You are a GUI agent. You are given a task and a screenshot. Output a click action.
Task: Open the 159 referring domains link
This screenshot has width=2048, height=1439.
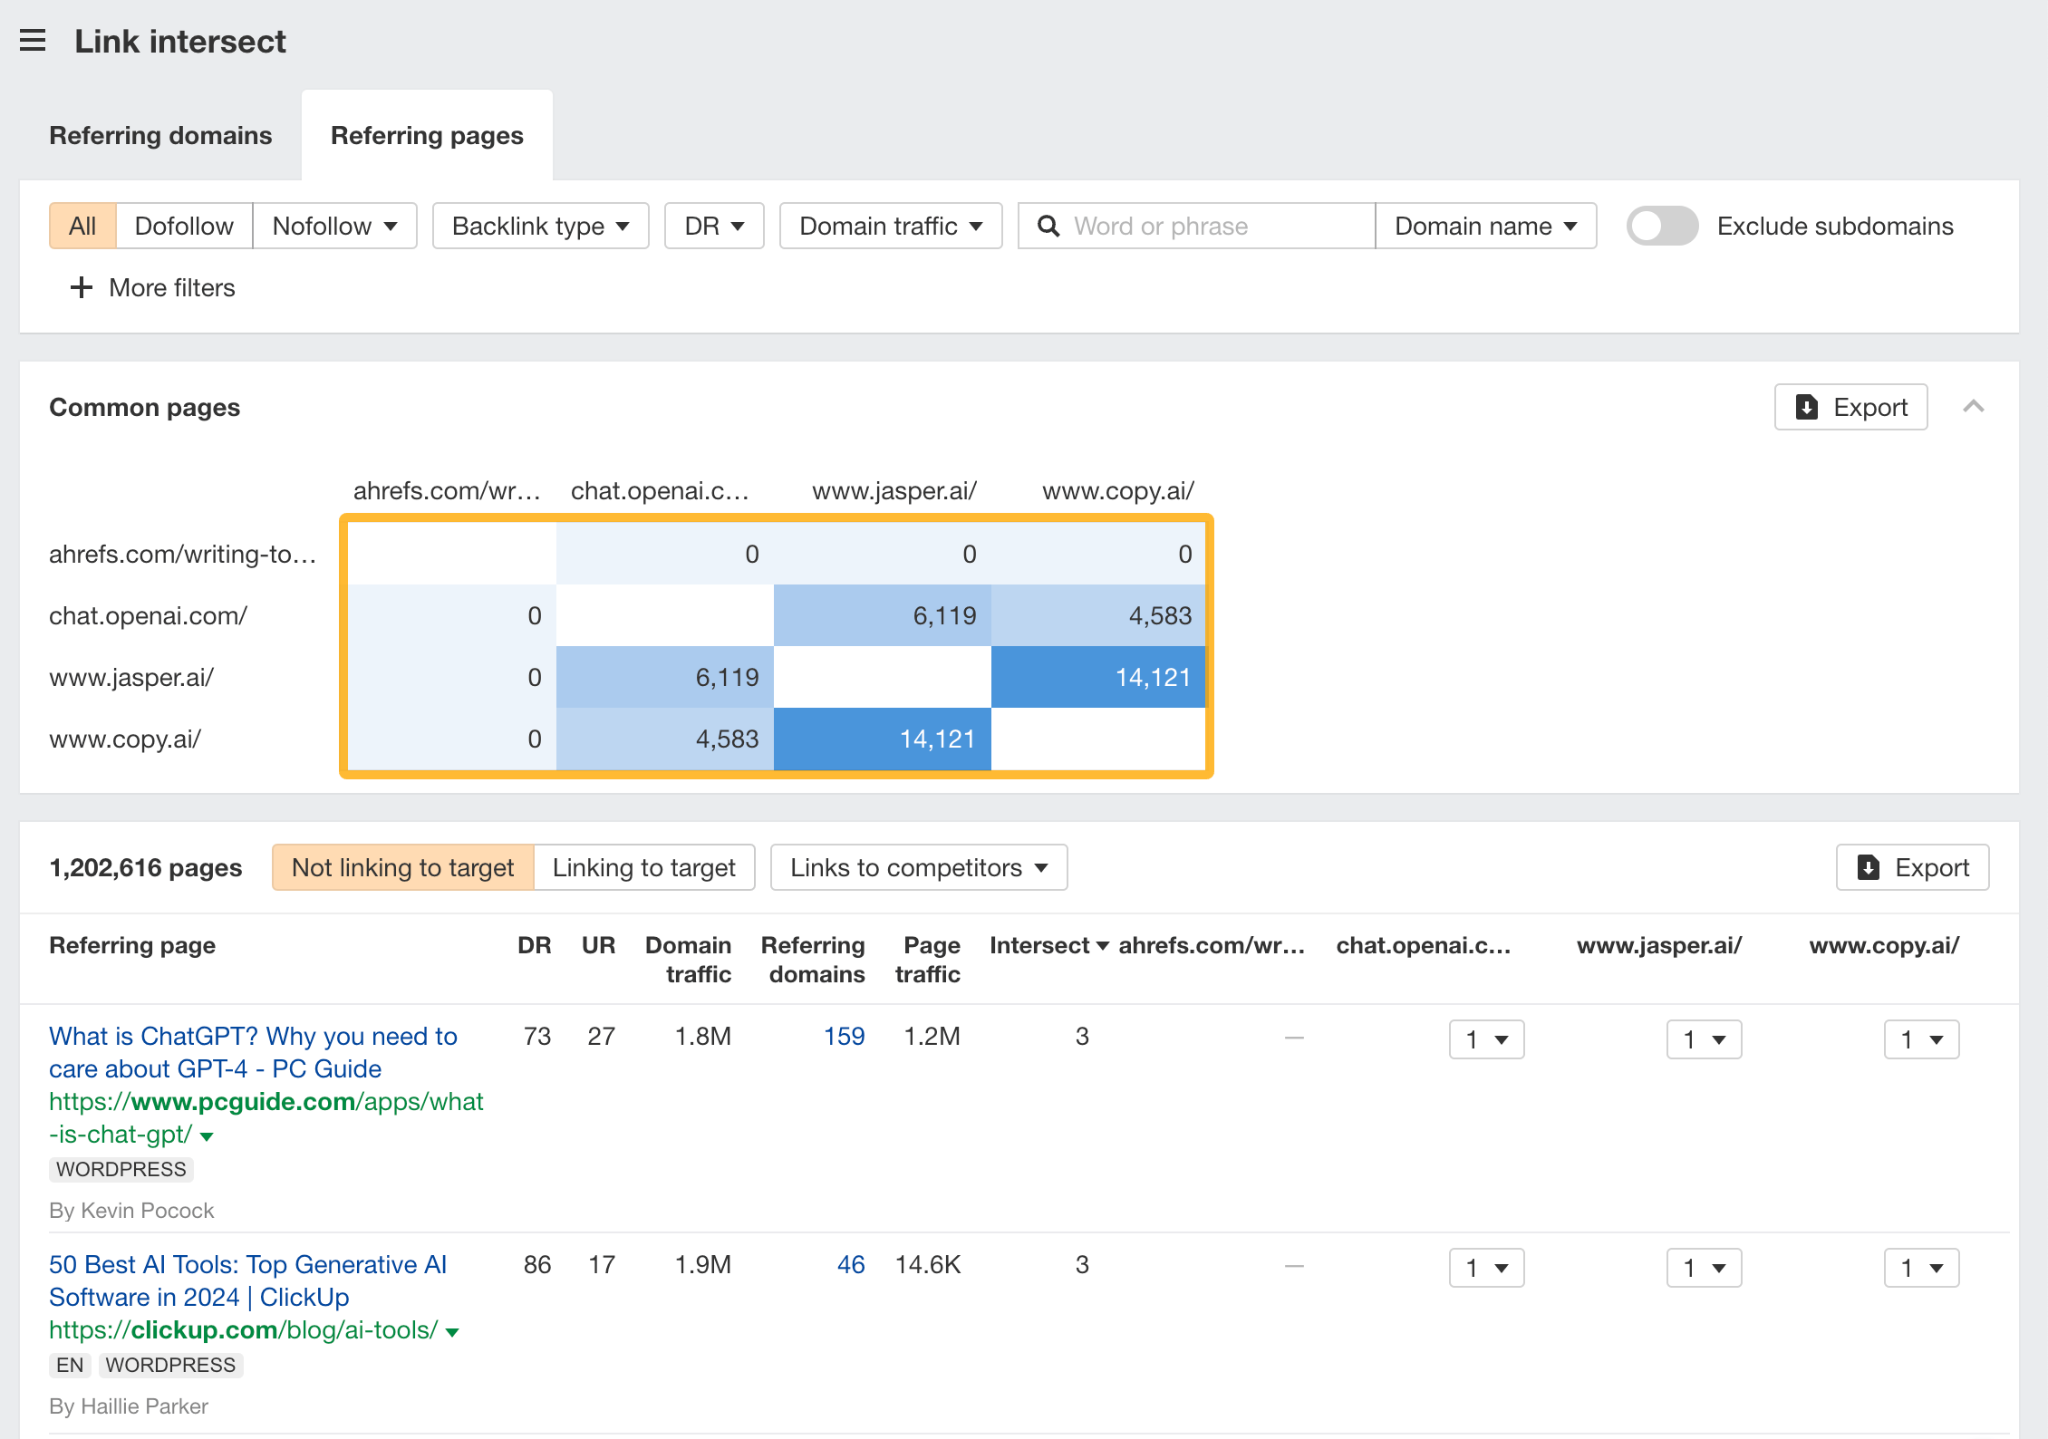[845, 1037]
